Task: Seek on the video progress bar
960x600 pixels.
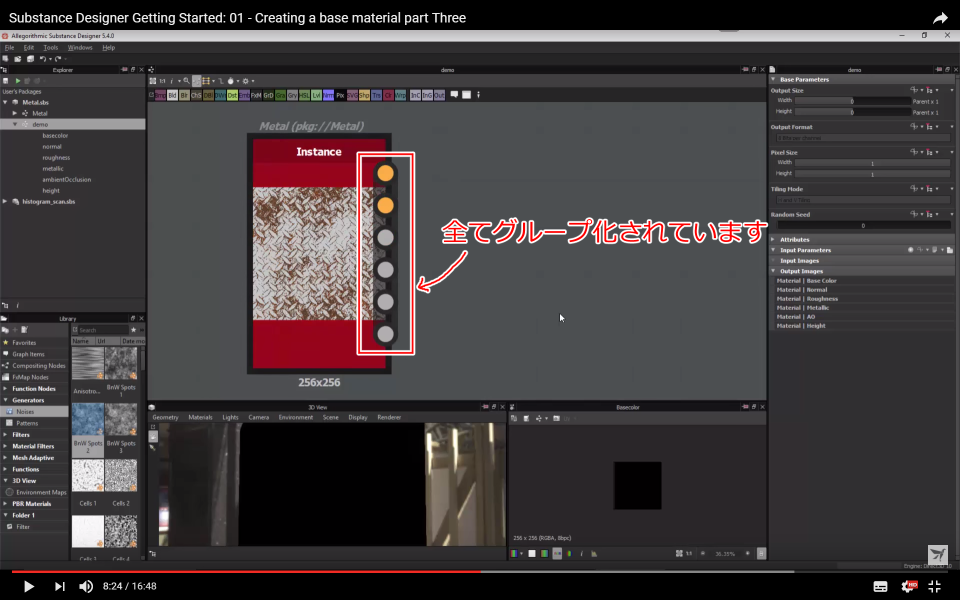Action: click(479, 572)
